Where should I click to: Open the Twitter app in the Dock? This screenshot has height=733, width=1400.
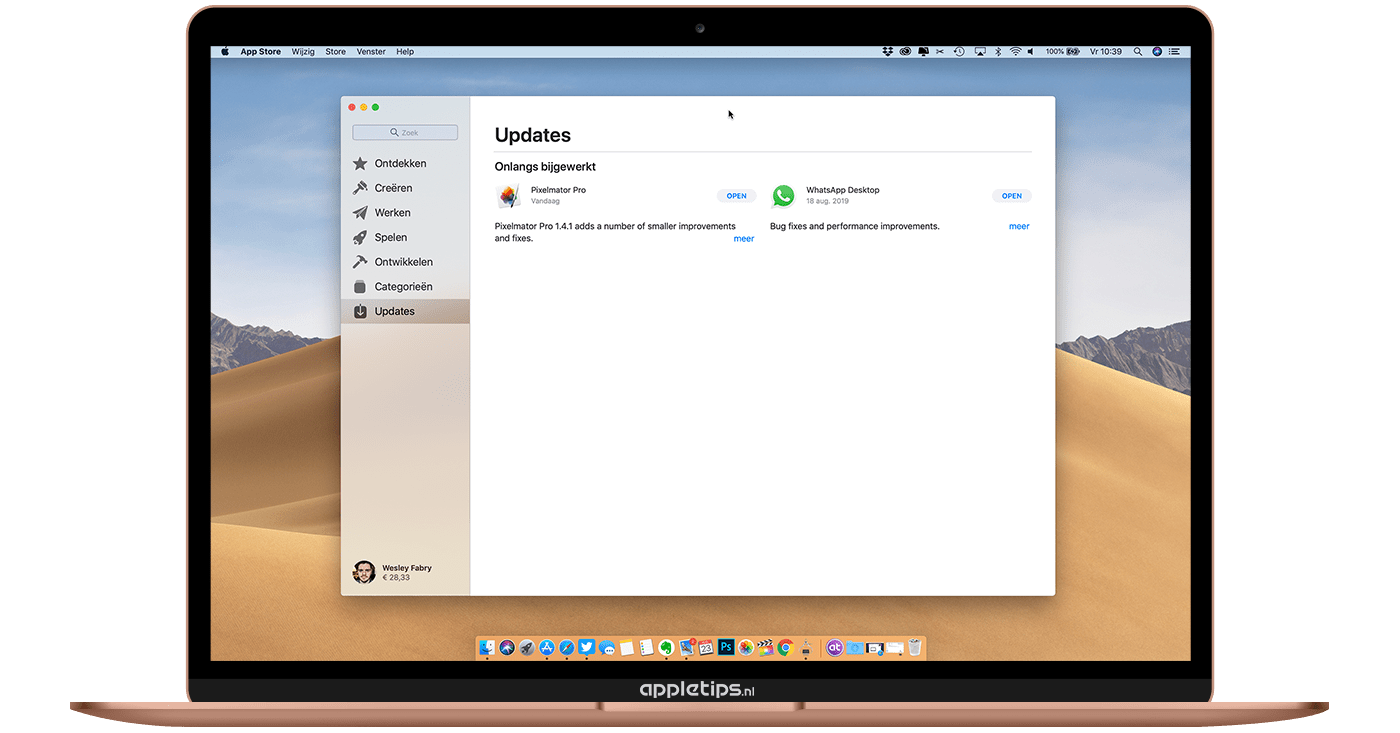(x=586, y=648)
